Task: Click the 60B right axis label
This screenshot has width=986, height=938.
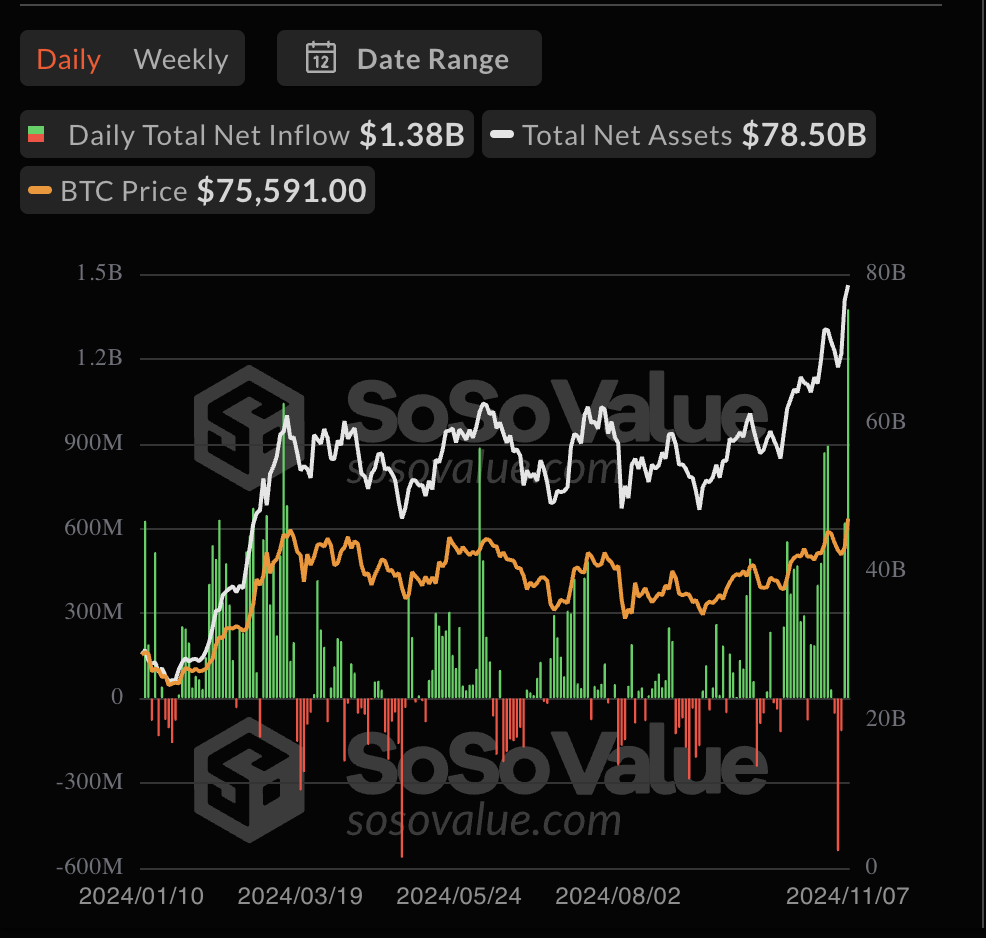Action: tap(885, 421)
